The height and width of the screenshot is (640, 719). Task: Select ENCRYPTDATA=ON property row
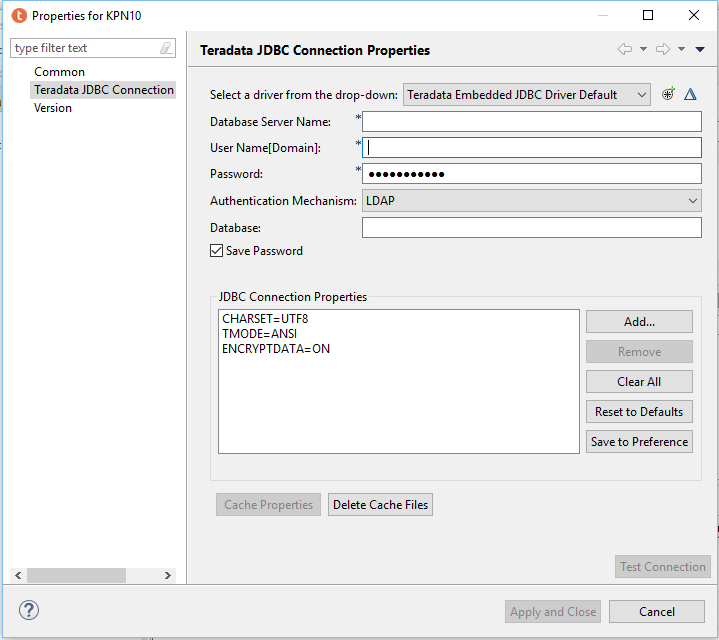[276, 349]
